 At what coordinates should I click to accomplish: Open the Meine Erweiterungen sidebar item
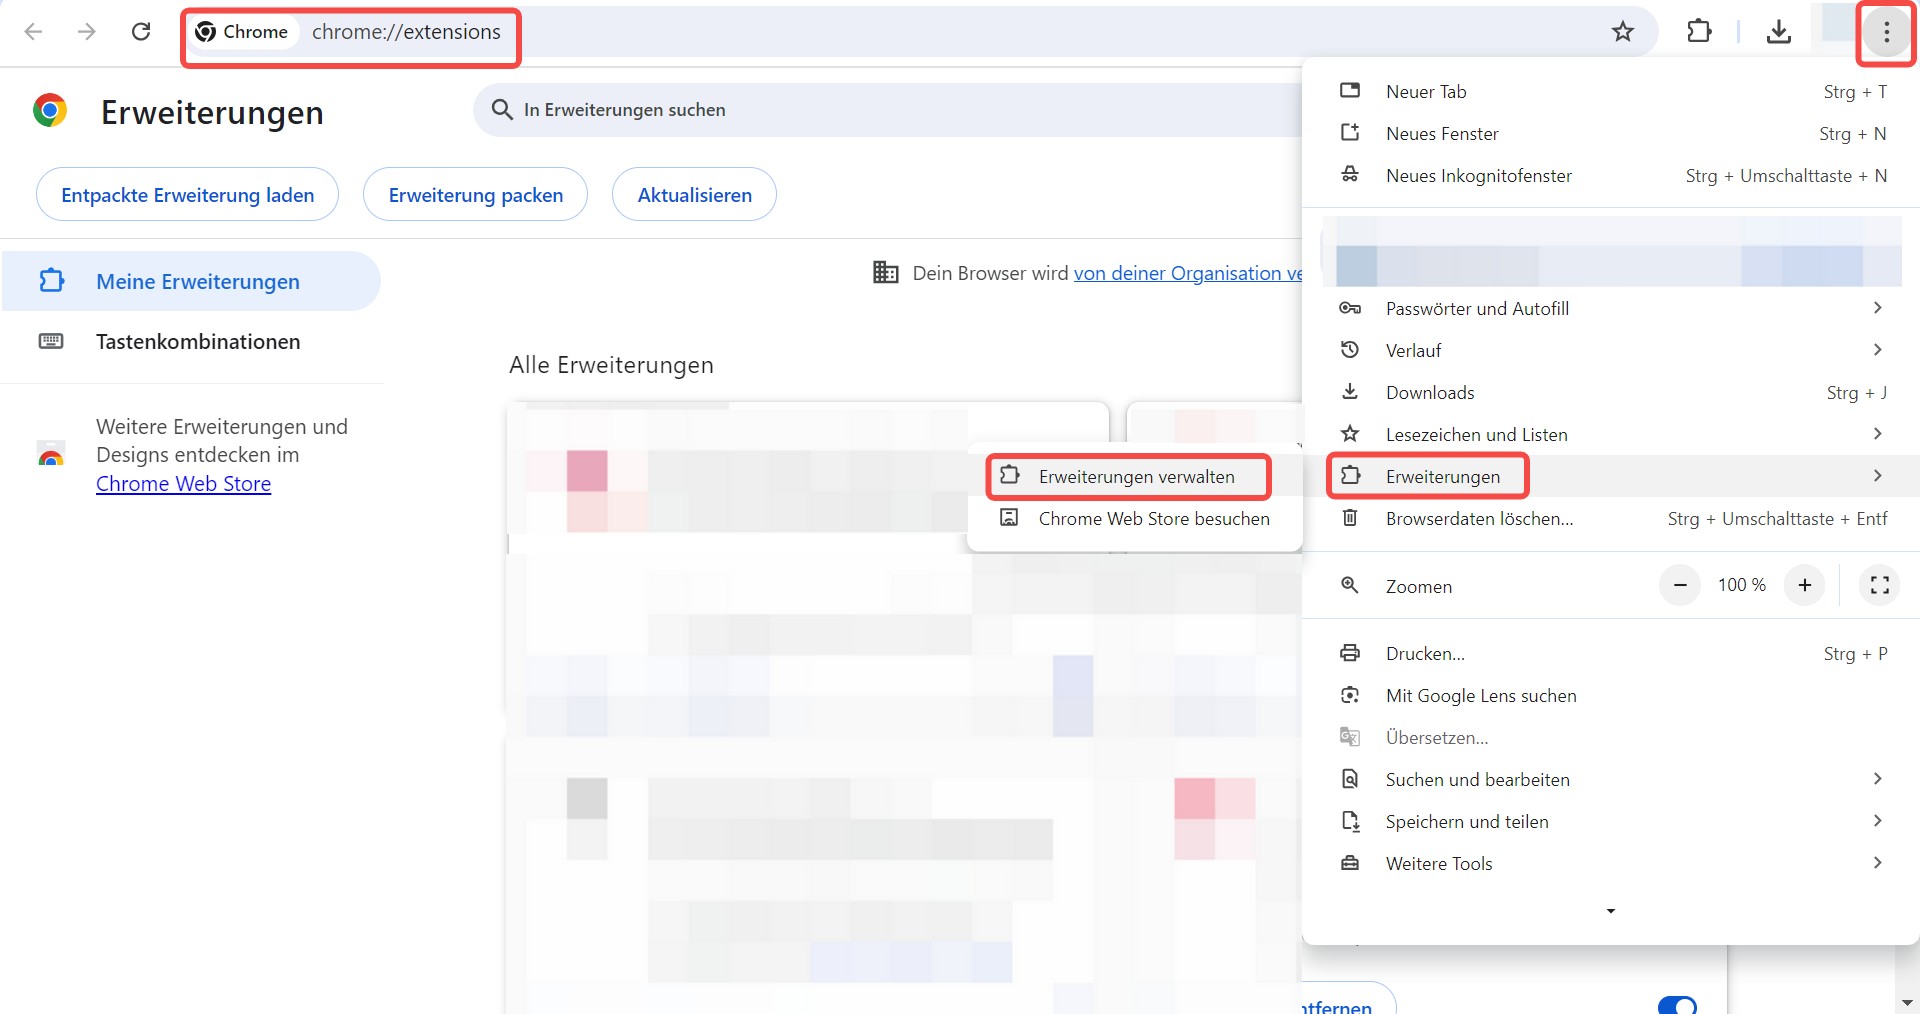(x=191, y=281)
